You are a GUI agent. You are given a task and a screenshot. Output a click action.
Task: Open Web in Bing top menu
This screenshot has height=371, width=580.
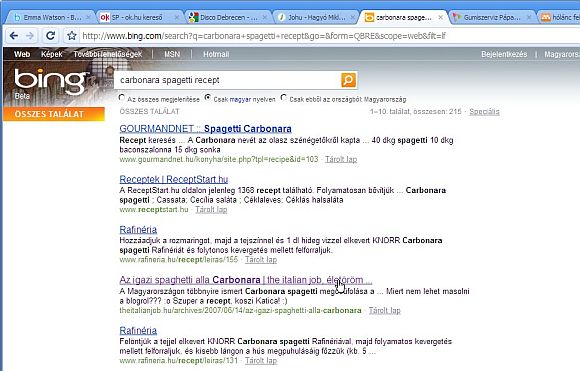click(22, 54)
